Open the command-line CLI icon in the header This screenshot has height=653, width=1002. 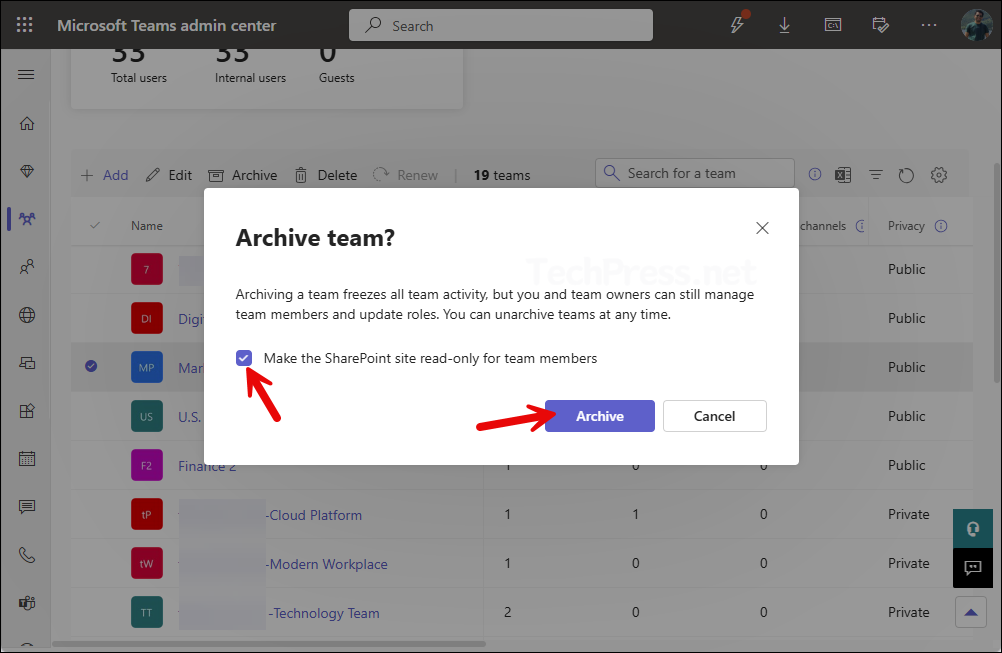tap(833, 25)
